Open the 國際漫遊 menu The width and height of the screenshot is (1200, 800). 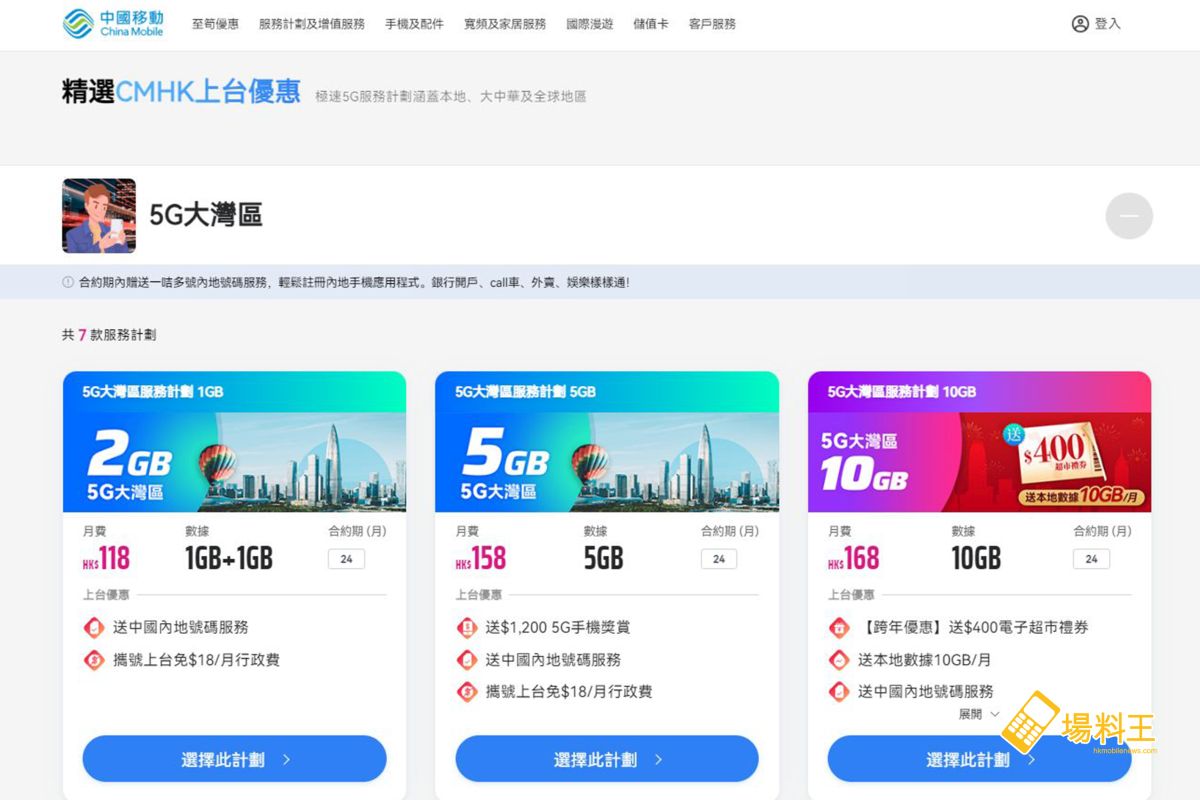coord(590,24)
